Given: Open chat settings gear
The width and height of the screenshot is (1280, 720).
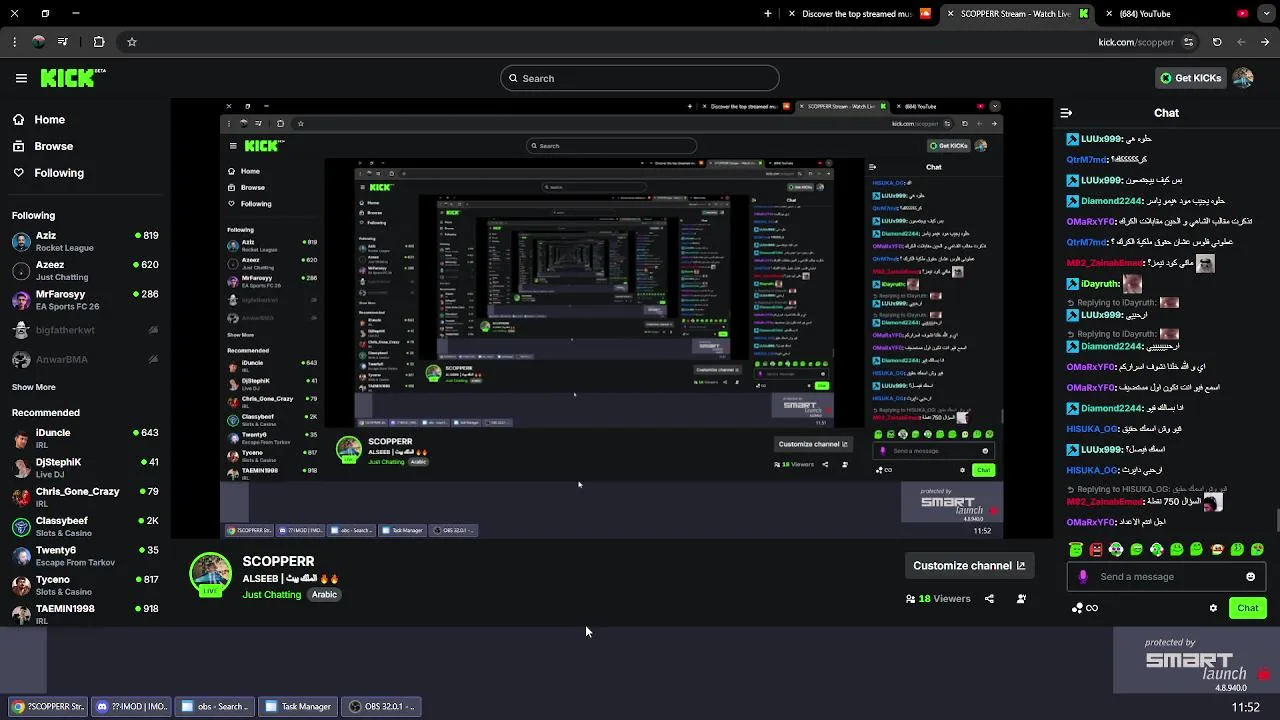Looking at the screenshot, I should 1213,608.
